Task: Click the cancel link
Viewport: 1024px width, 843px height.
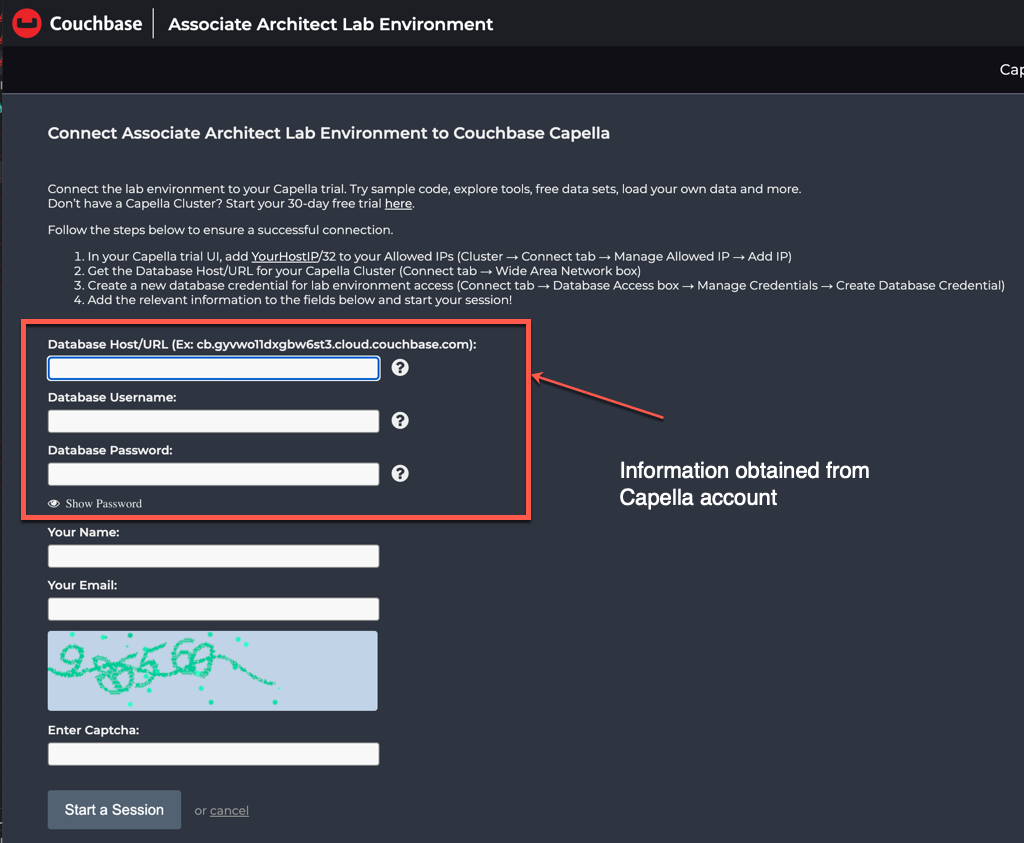Action: (229, 810)
